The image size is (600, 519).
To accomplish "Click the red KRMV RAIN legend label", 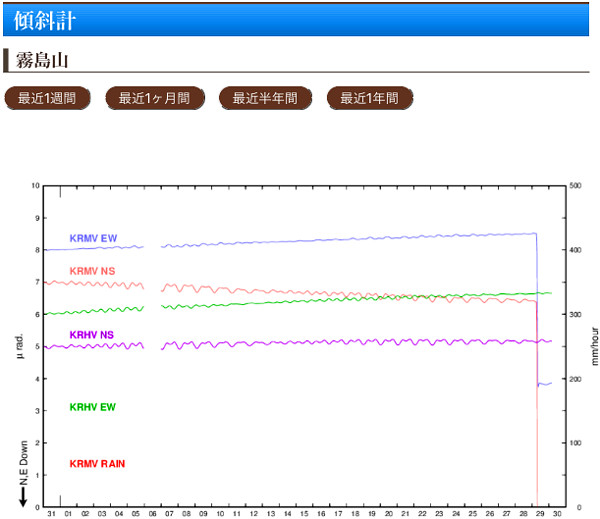I will 97,464.
